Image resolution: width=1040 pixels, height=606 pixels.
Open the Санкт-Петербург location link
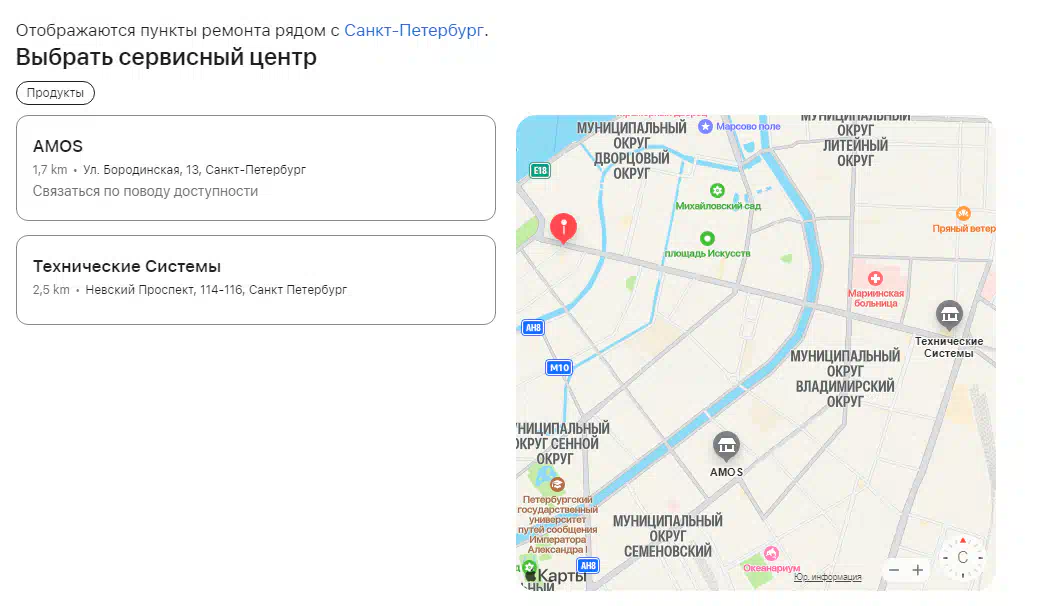coord(414,30)
